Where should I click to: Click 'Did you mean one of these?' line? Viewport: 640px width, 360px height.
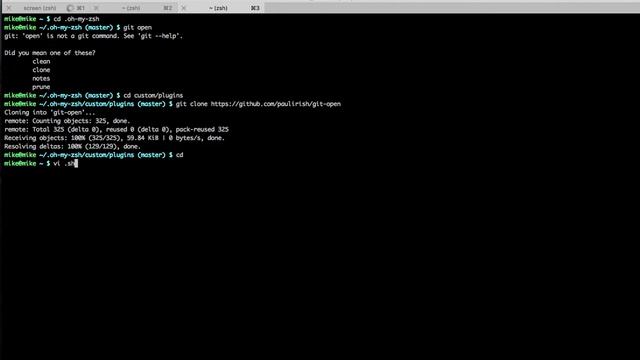tap(50, 53)
